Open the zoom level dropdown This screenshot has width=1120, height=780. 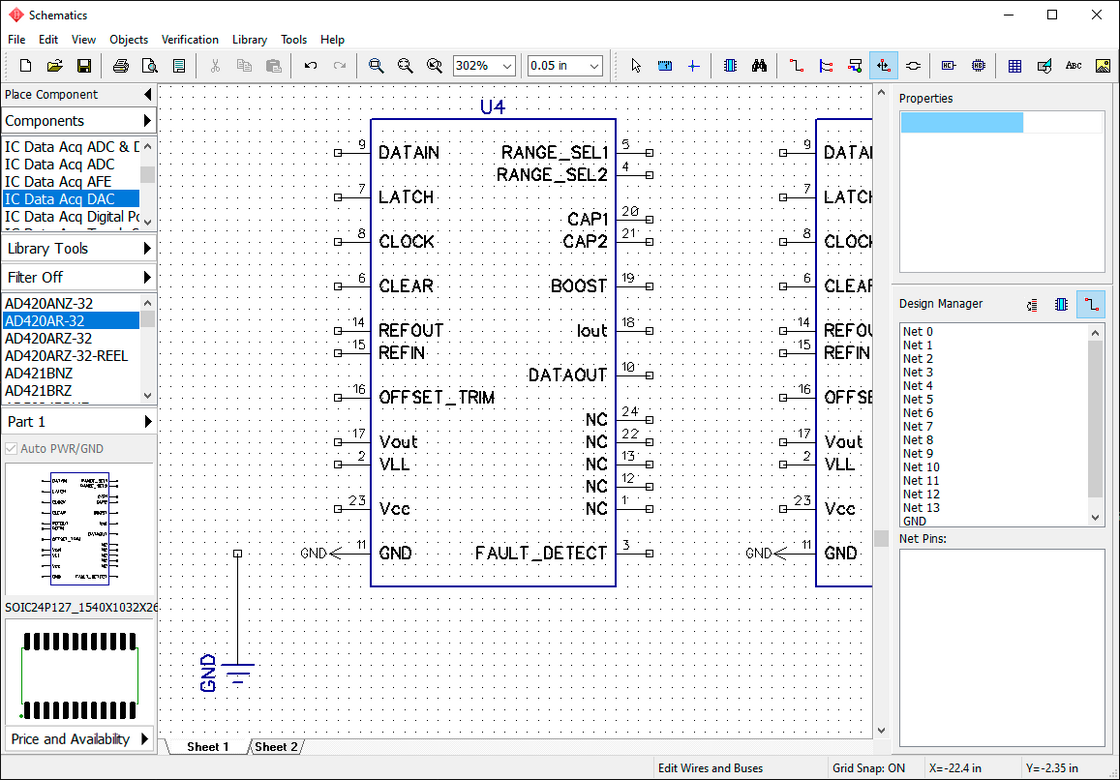[x=508, y=66]
